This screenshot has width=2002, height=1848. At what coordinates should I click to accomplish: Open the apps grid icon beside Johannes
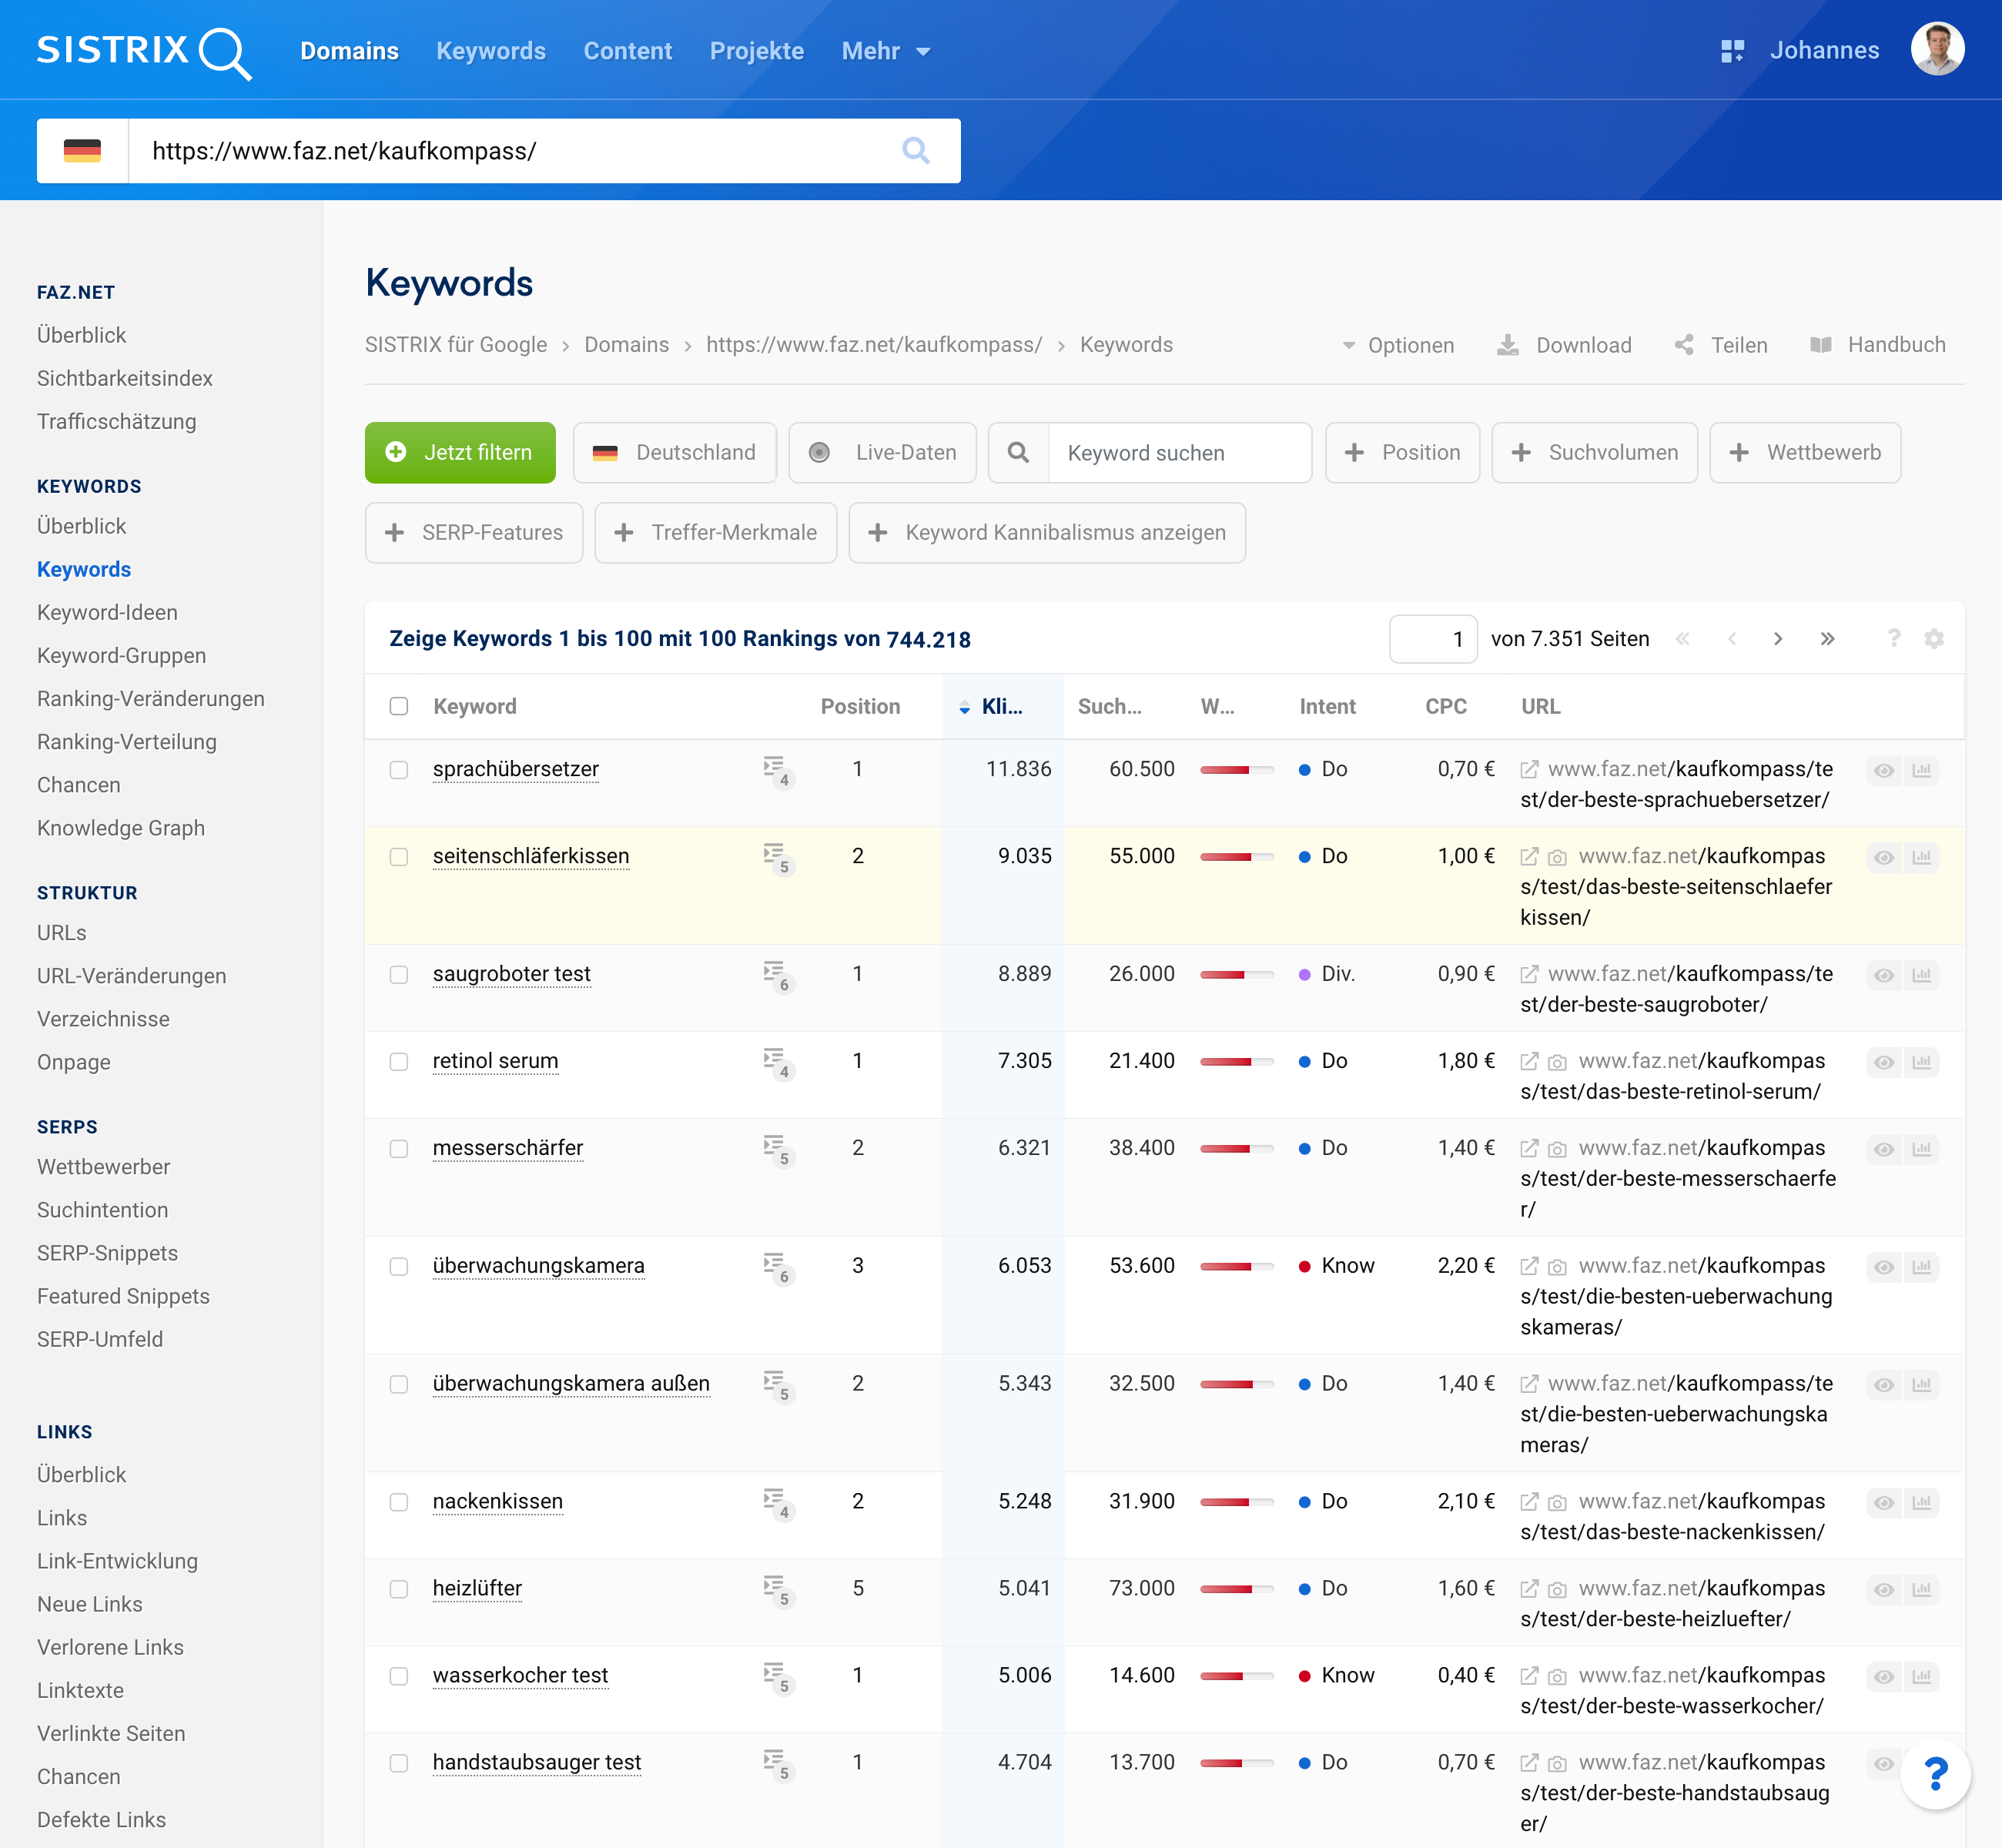1732,51
